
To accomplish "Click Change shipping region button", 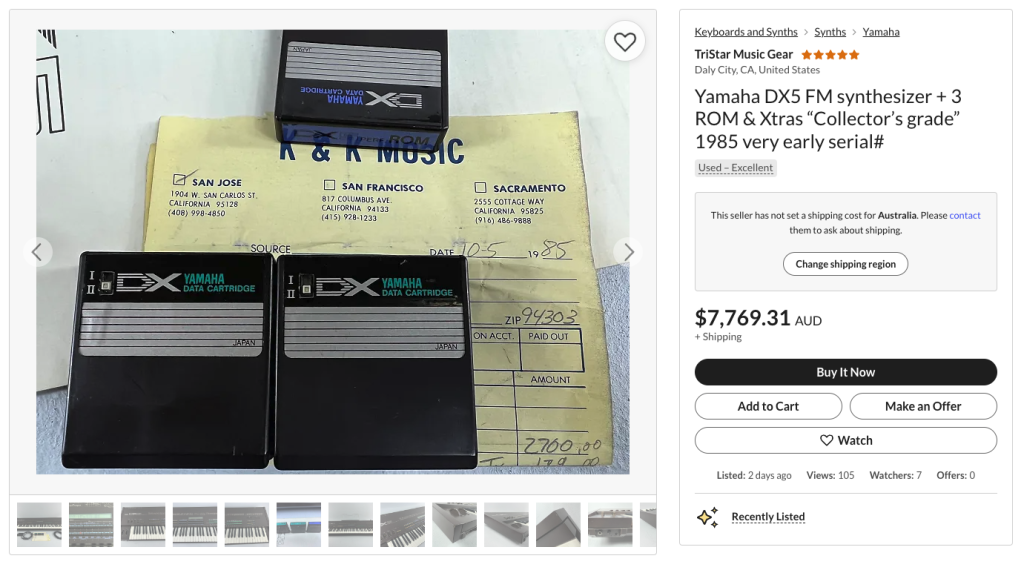I will pos(846,264).
